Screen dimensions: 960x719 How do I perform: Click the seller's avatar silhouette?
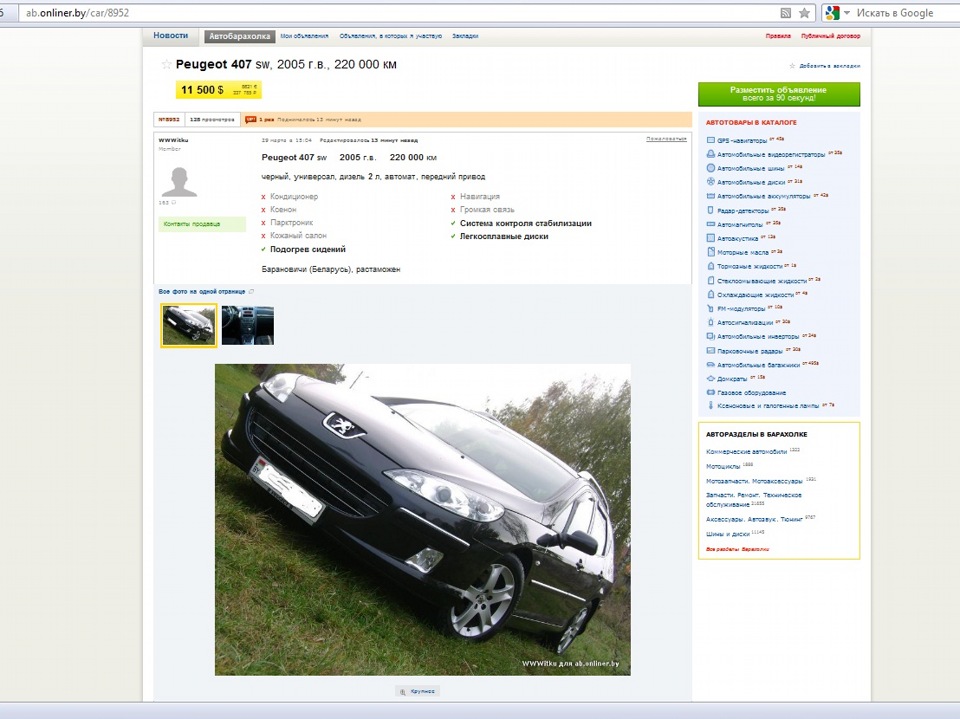179,182
